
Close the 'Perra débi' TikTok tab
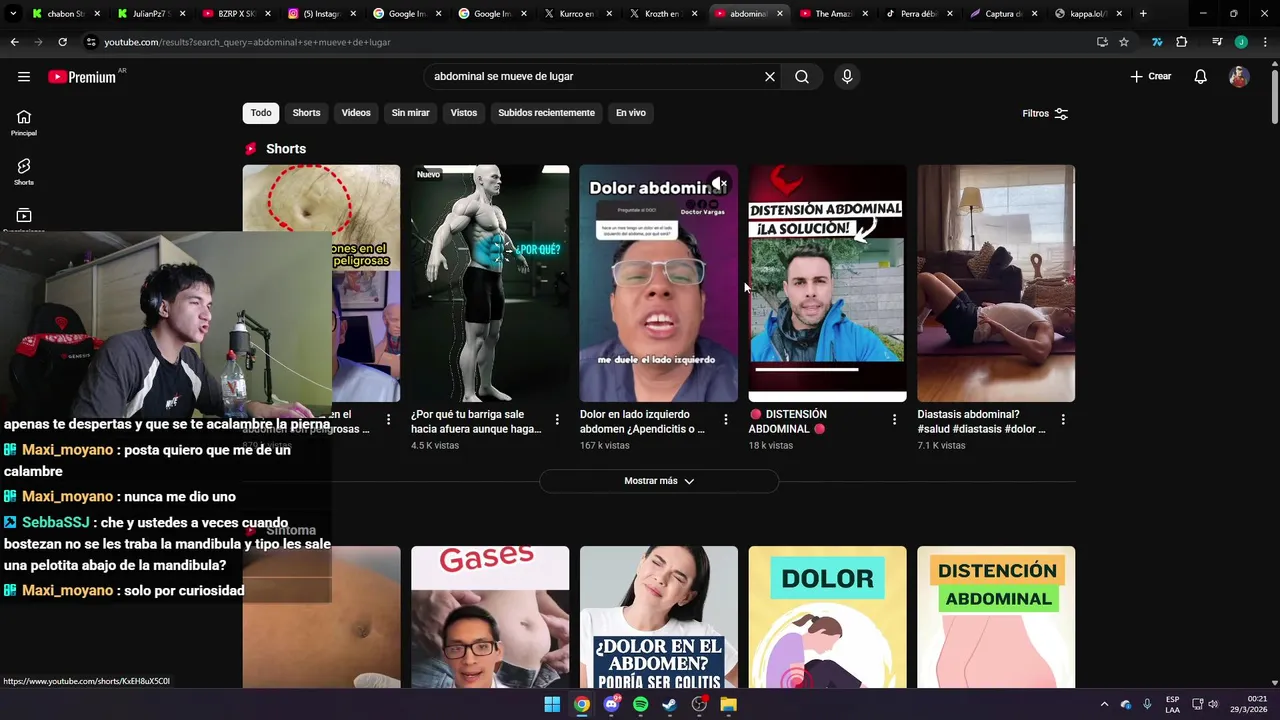click(949, 14)
